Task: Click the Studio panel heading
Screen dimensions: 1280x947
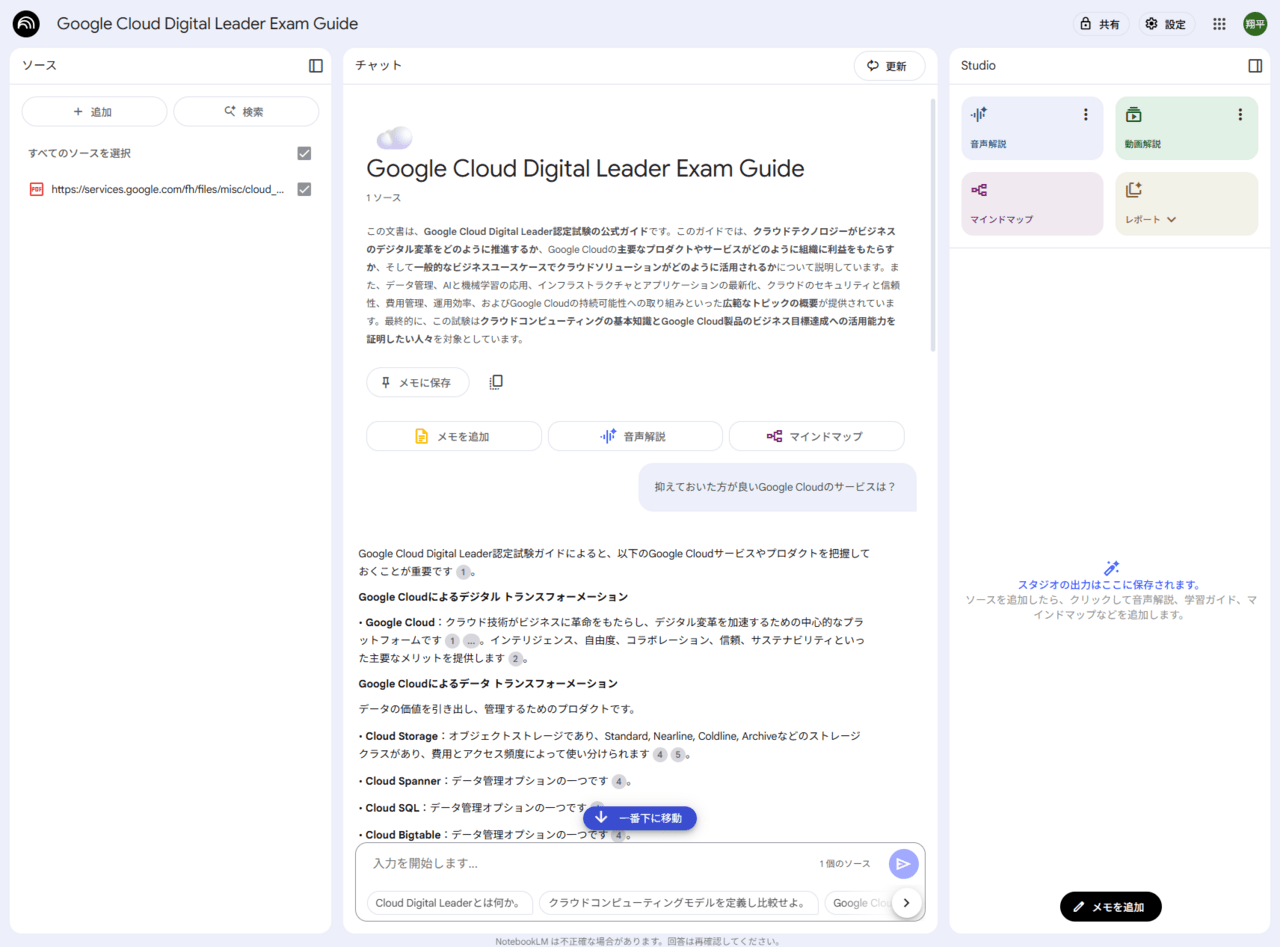Action: pos(978,66)
